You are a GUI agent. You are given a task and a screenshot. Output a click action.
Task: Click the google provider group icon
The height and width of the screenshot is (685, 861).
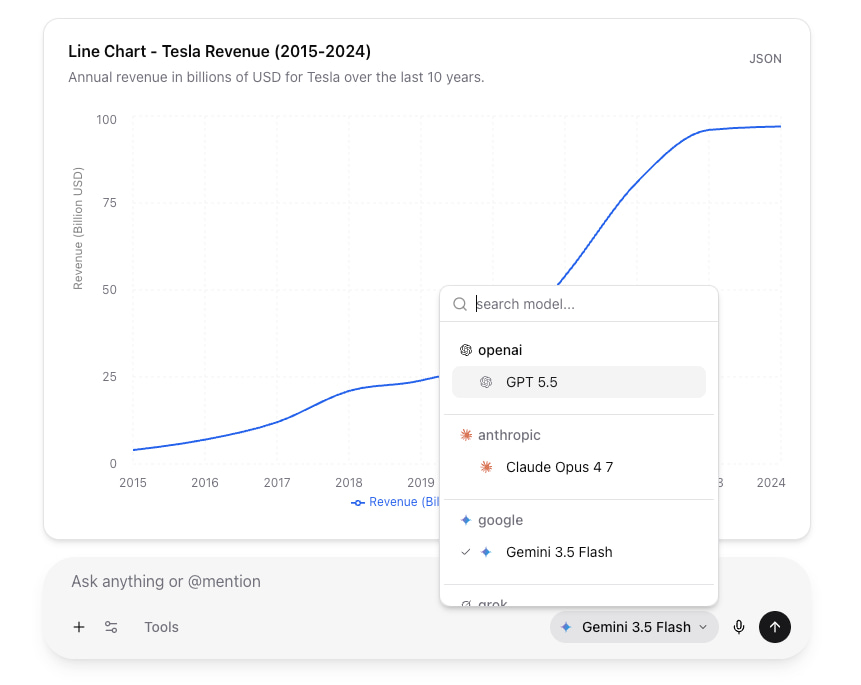click(466, 520)
